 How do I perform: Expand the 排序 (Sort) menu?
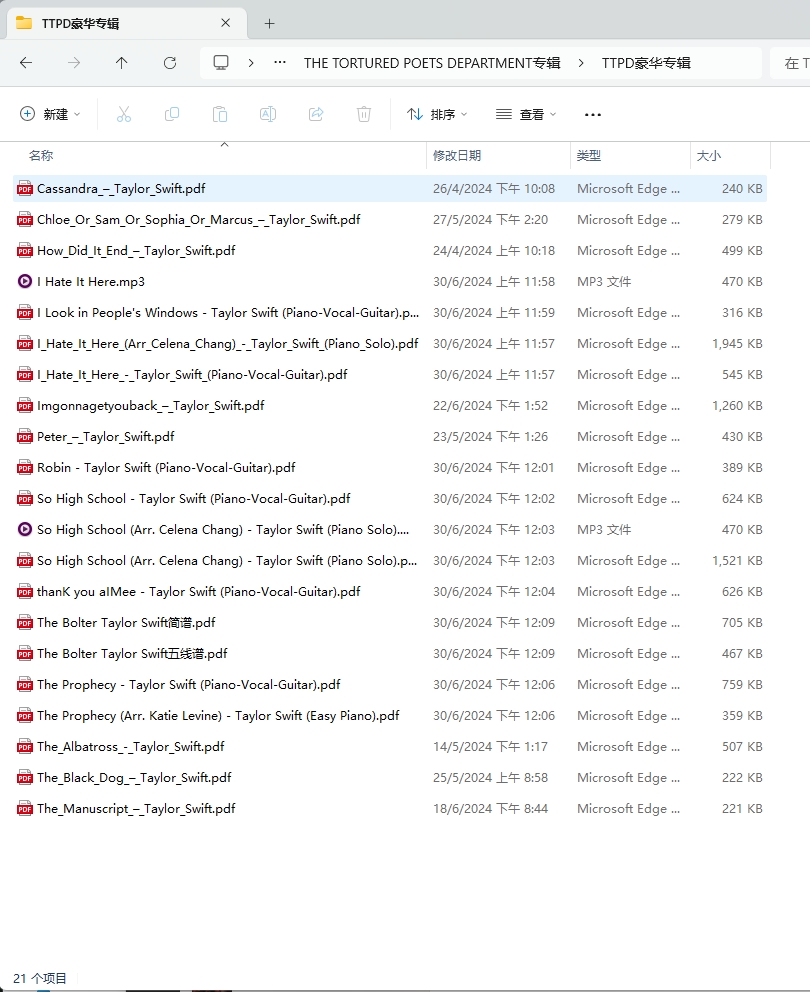(x=437, y=115)
